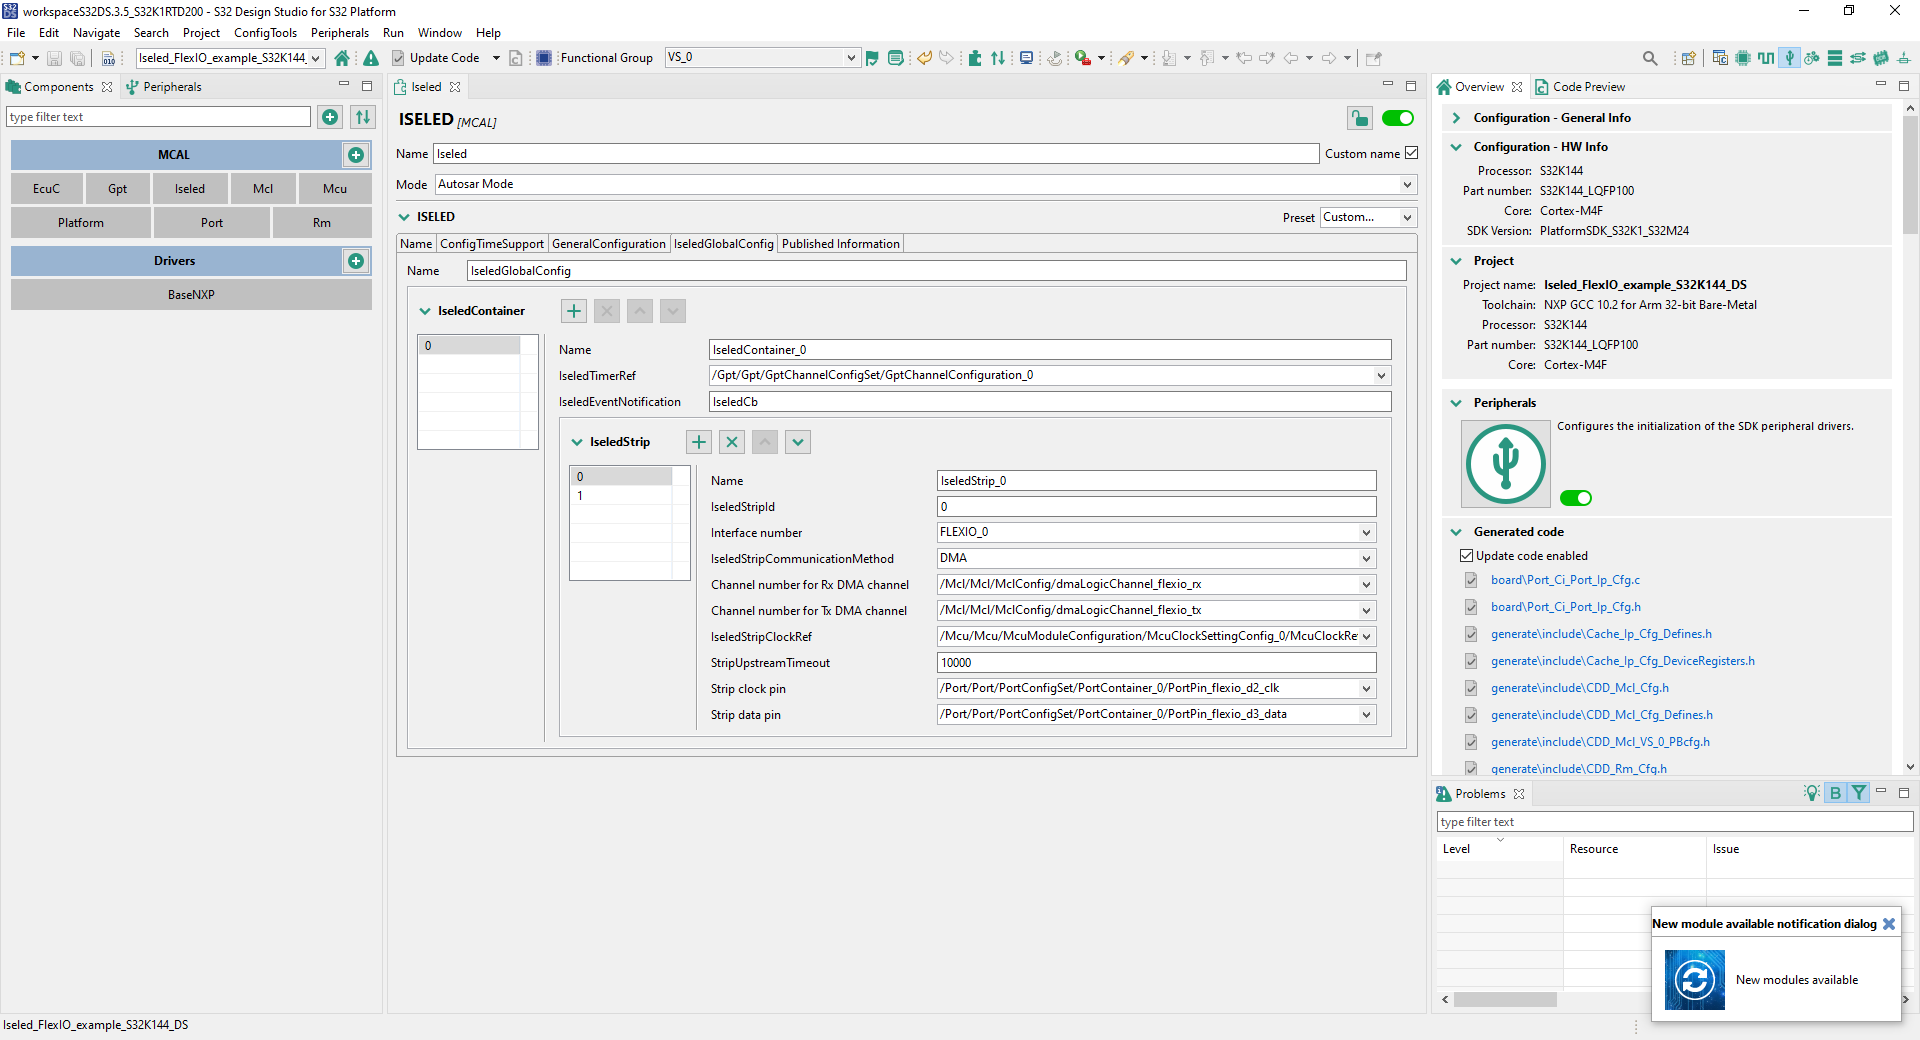Toggle checkbox for CDD_Mcl_Cfg.h

pos(1471,688)
